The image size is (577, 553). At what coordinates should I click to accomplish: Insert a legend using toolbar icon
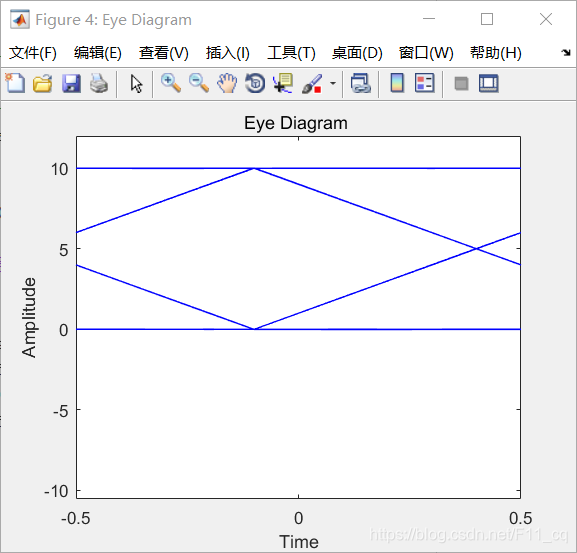point(425,83)
